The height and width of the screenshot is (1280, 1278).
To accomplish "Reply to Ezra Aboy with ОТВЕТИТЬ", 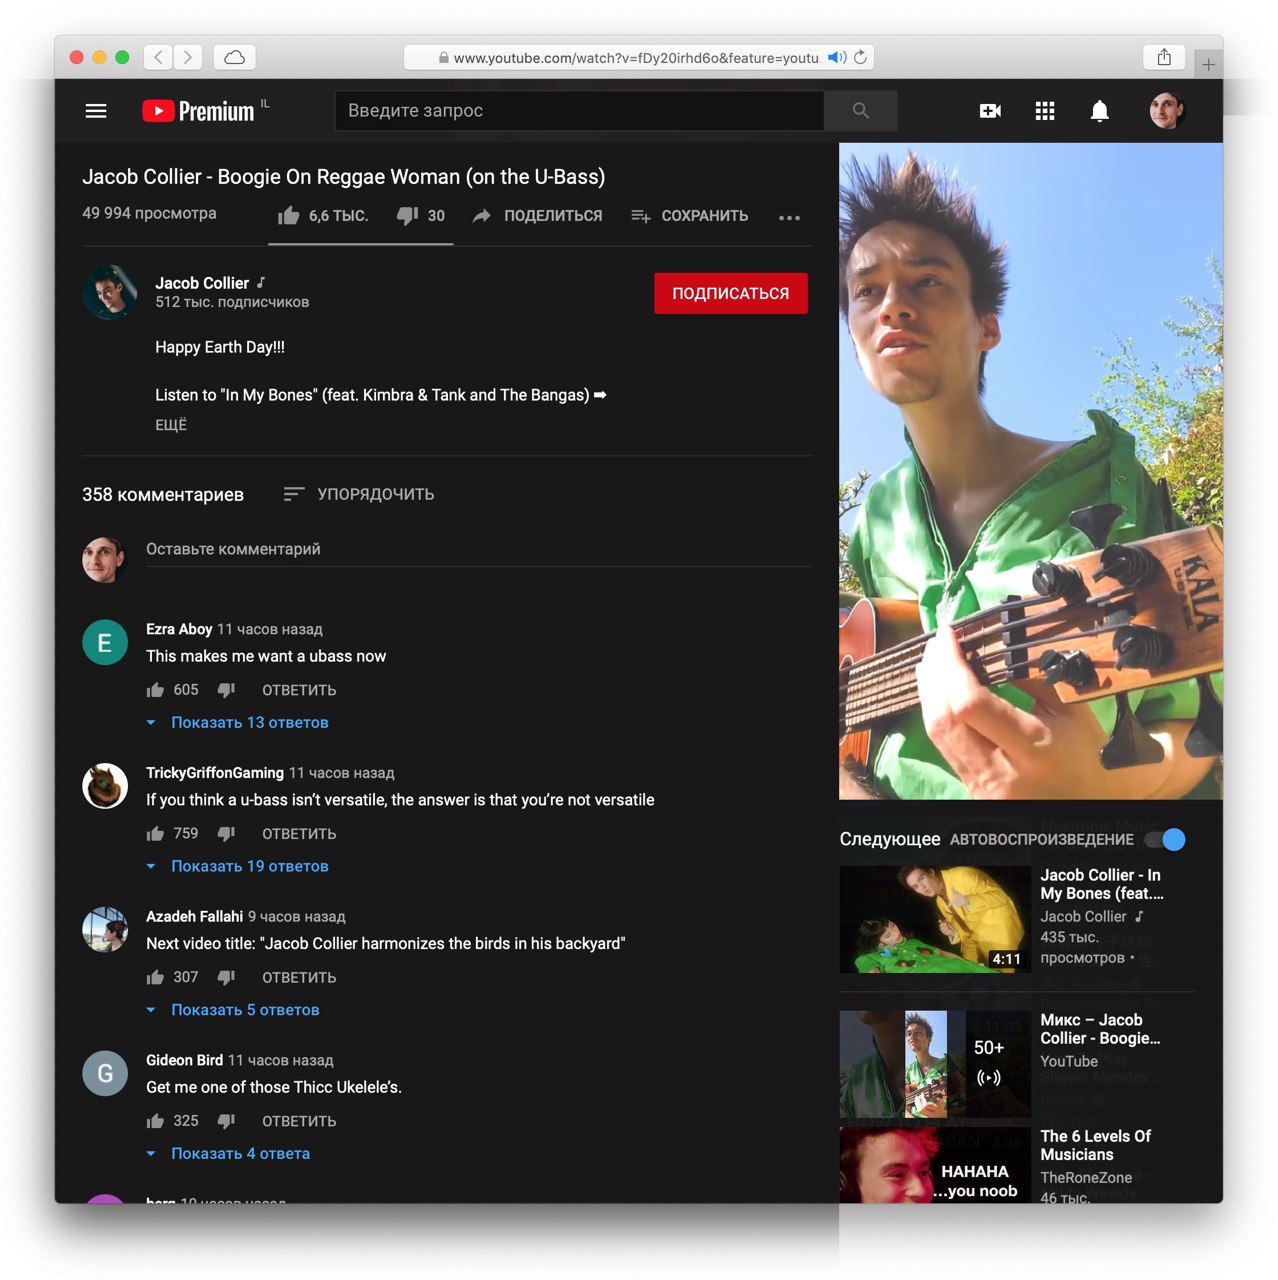I will pyautogui.click(x=299, y=691).
